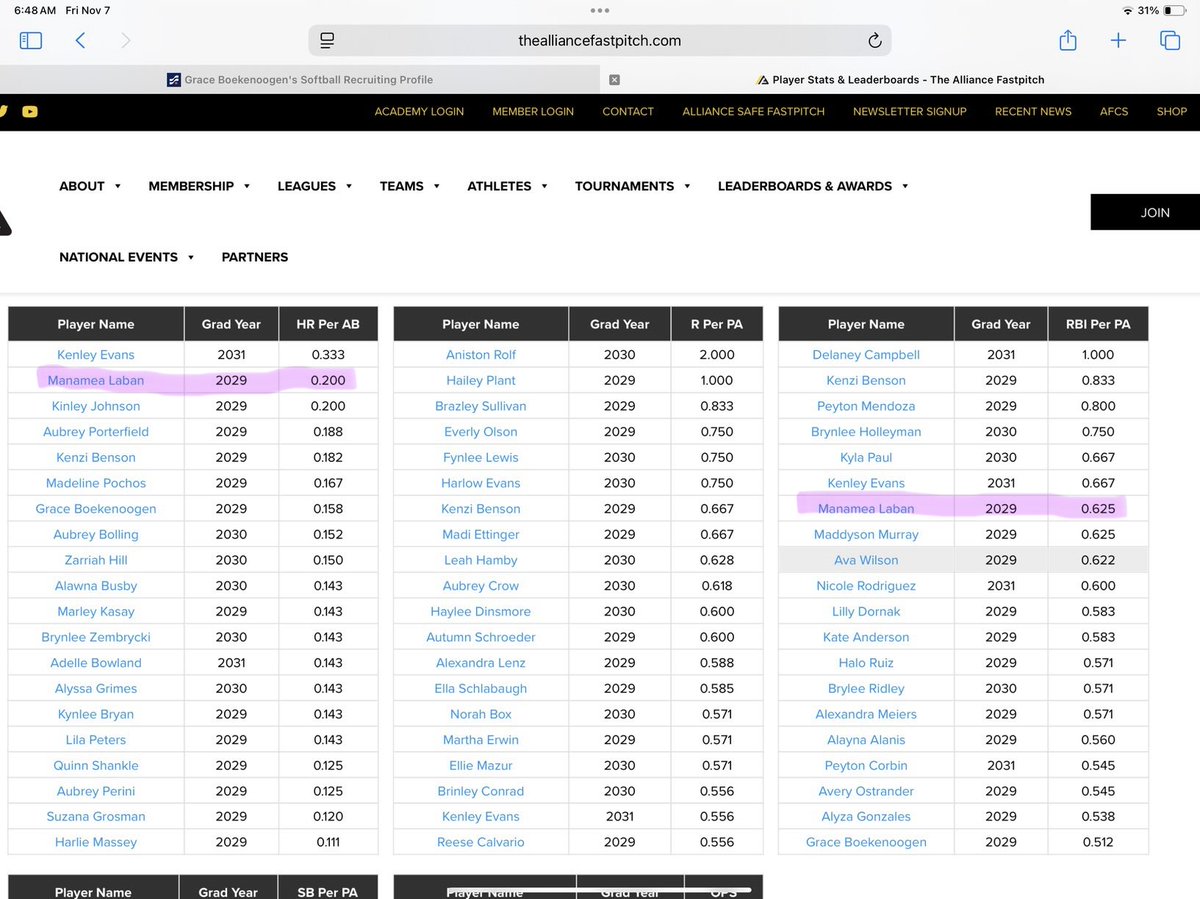Close the Player Stats tab
The width and height of the screenshot is (1200, 899).
pyautogui.click(x=614, y=80)
